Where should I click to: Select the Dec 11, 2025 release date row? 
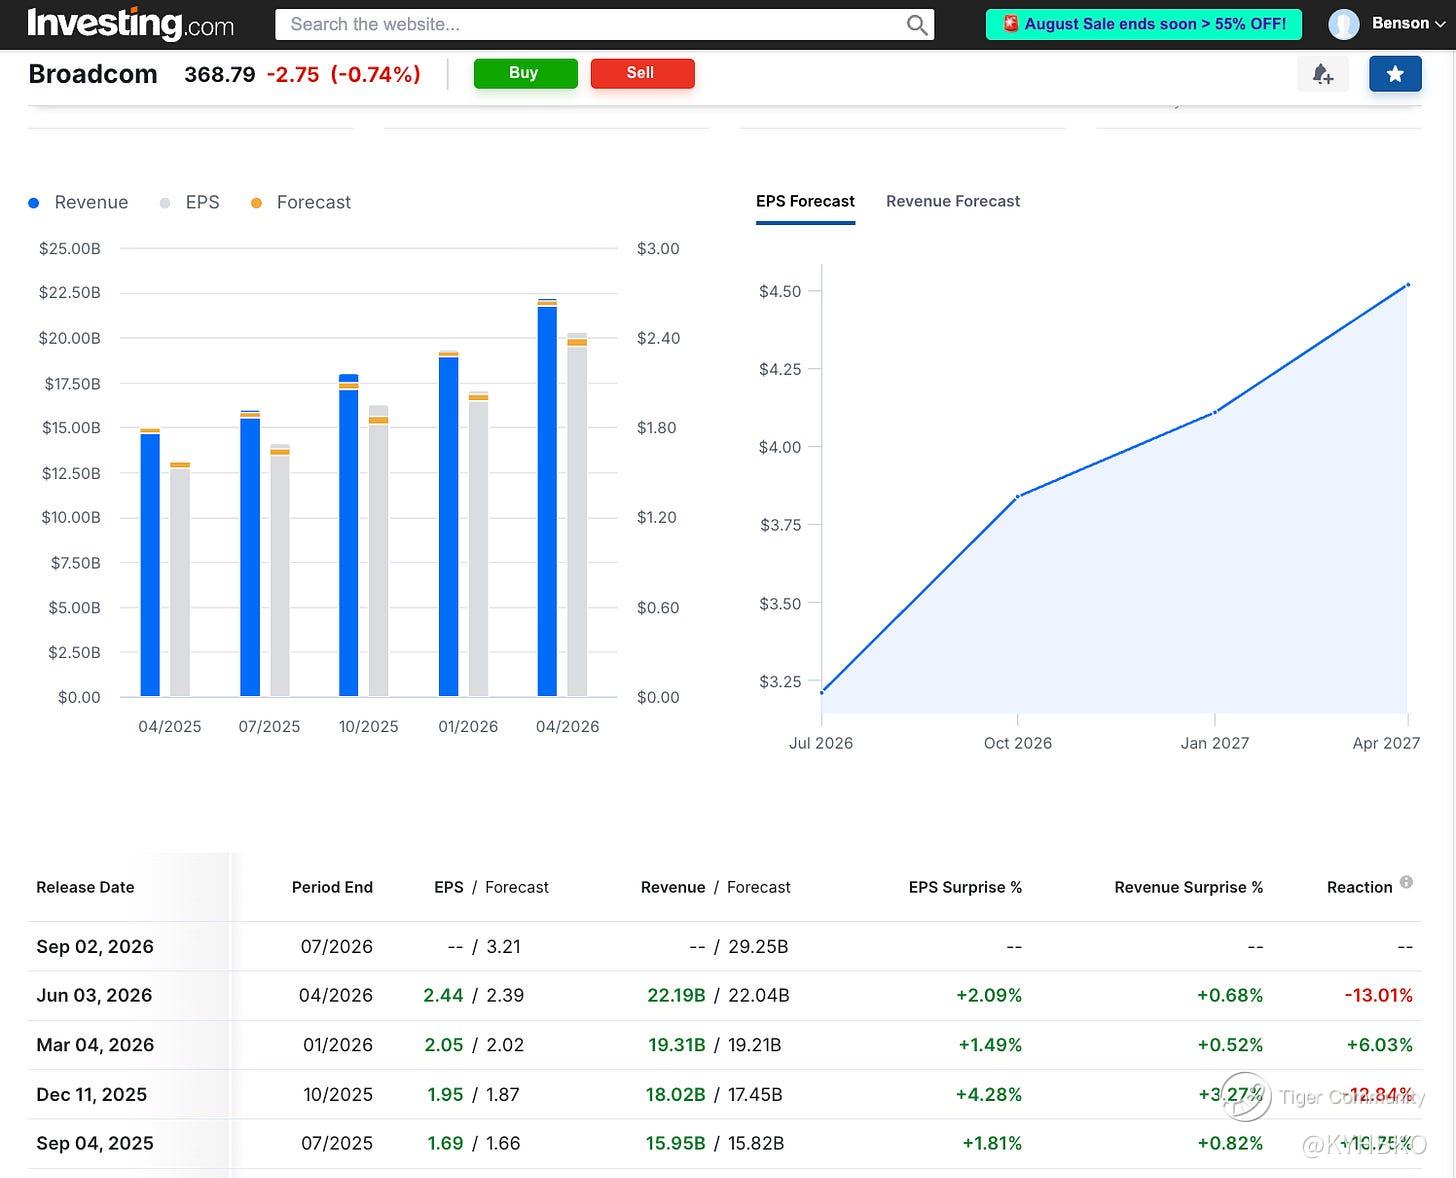725,1094
